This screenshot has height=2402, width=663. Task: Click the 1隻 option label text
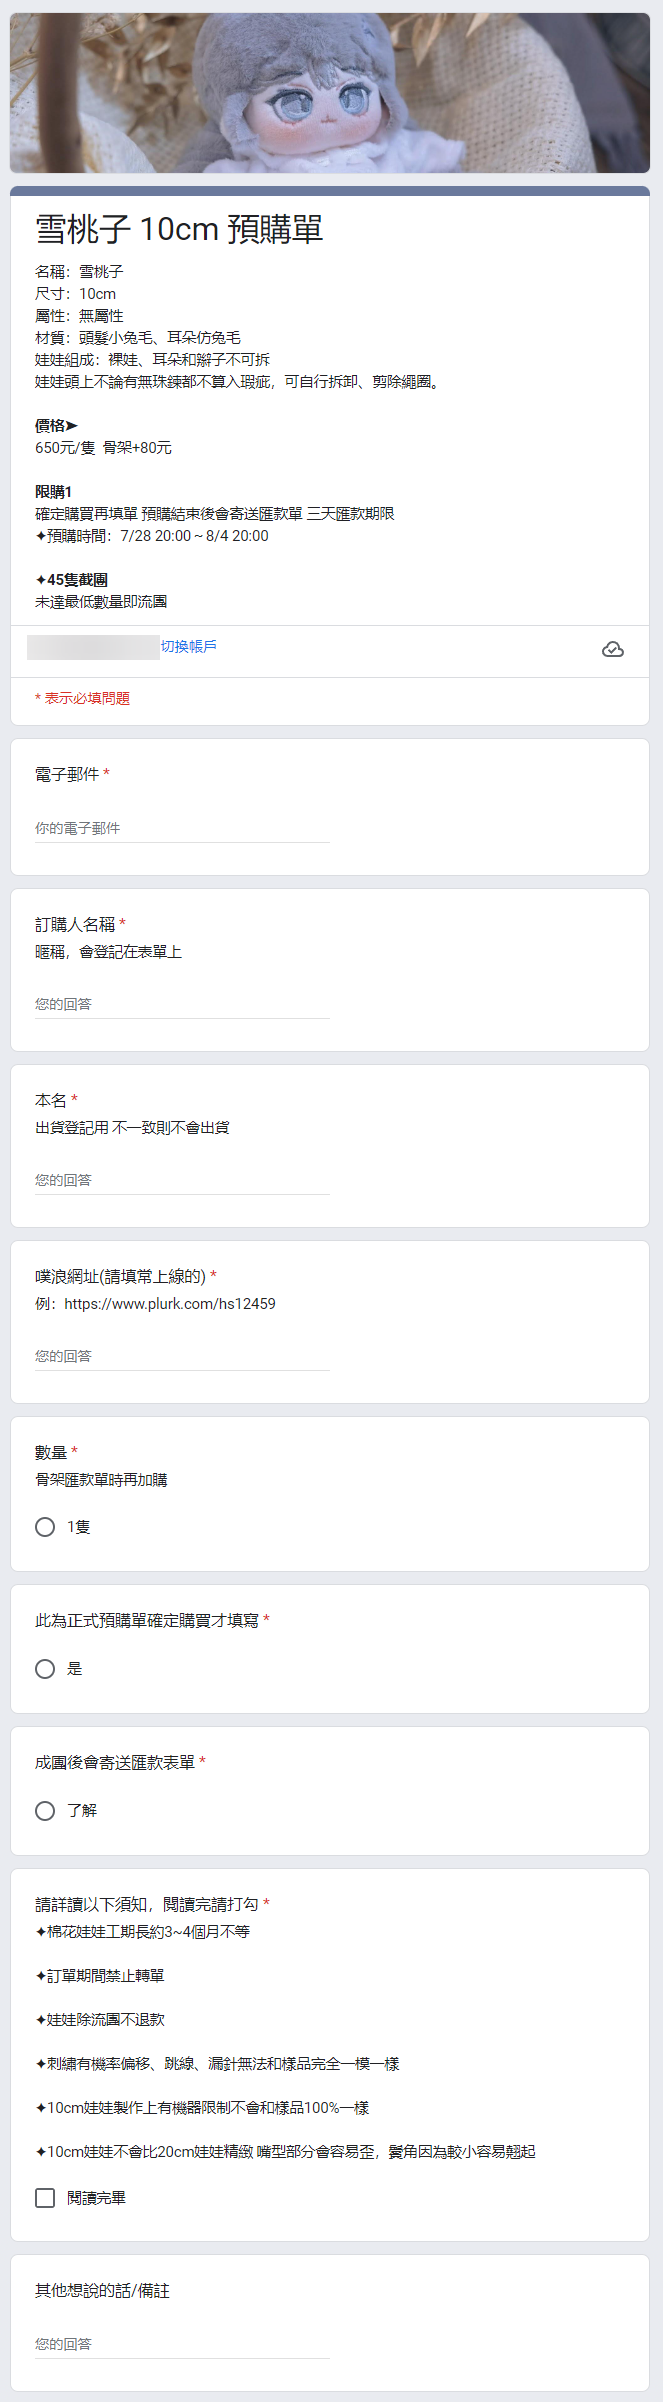click(79, 1527)
